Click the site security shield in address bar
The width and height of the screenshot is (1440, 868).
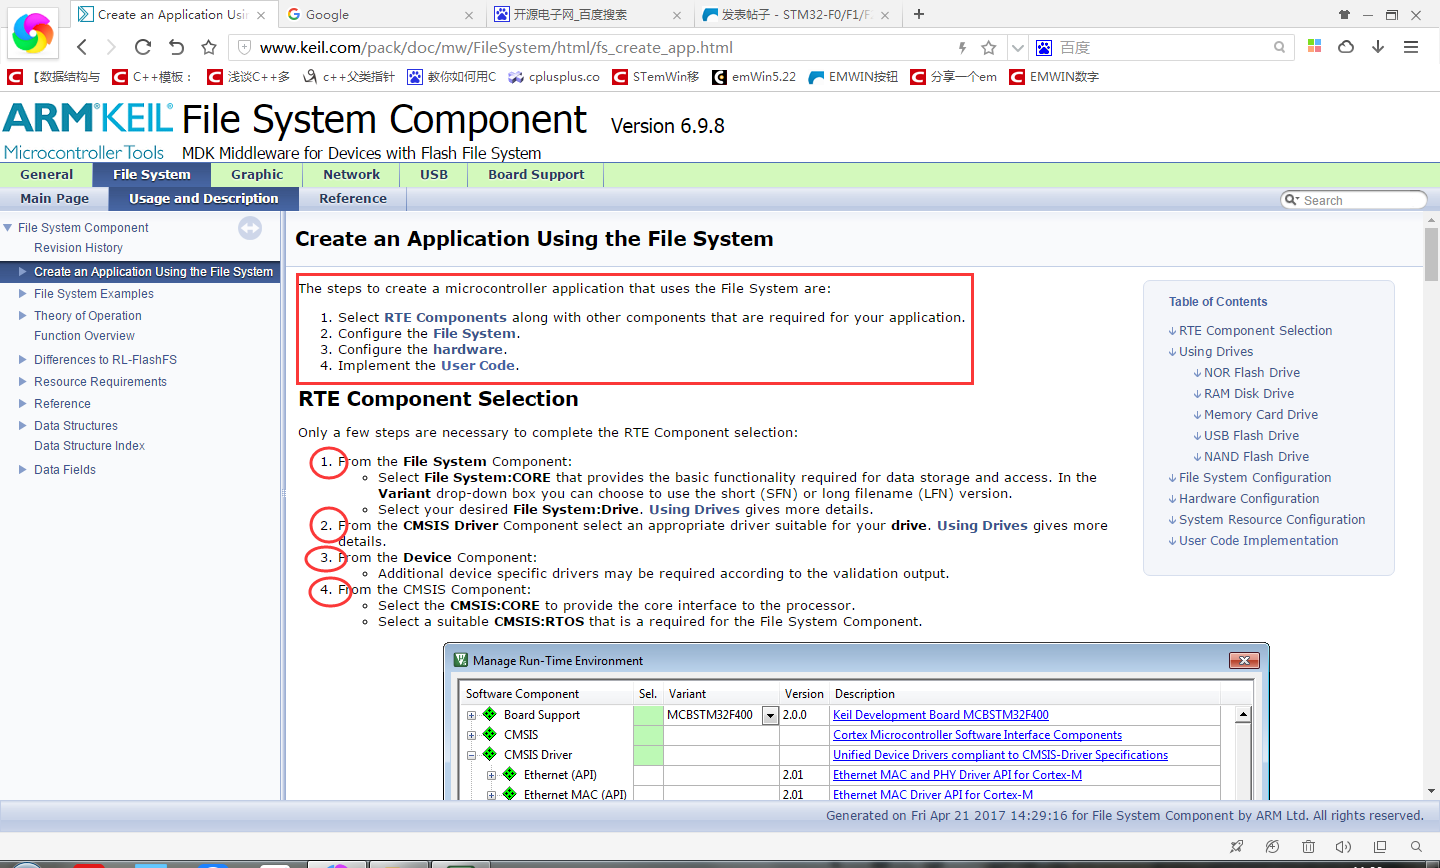click(x=244, y=47)
